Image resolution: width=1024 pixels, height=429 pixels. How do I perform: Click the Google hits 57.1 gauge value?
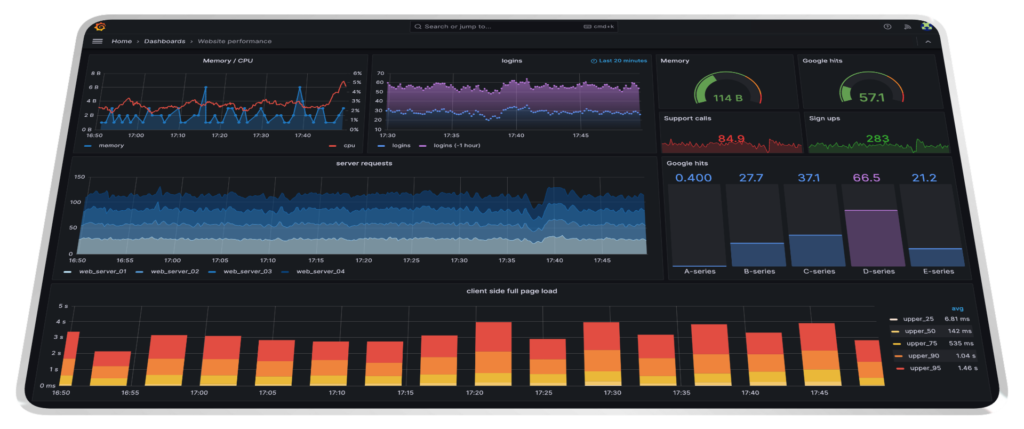coord(871,98)
